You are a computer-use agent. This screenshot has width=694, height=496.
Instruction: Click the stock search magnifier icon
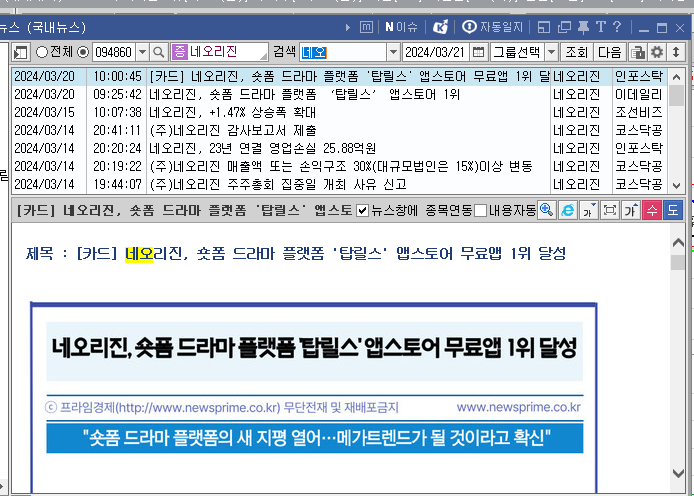pos(159,52)
